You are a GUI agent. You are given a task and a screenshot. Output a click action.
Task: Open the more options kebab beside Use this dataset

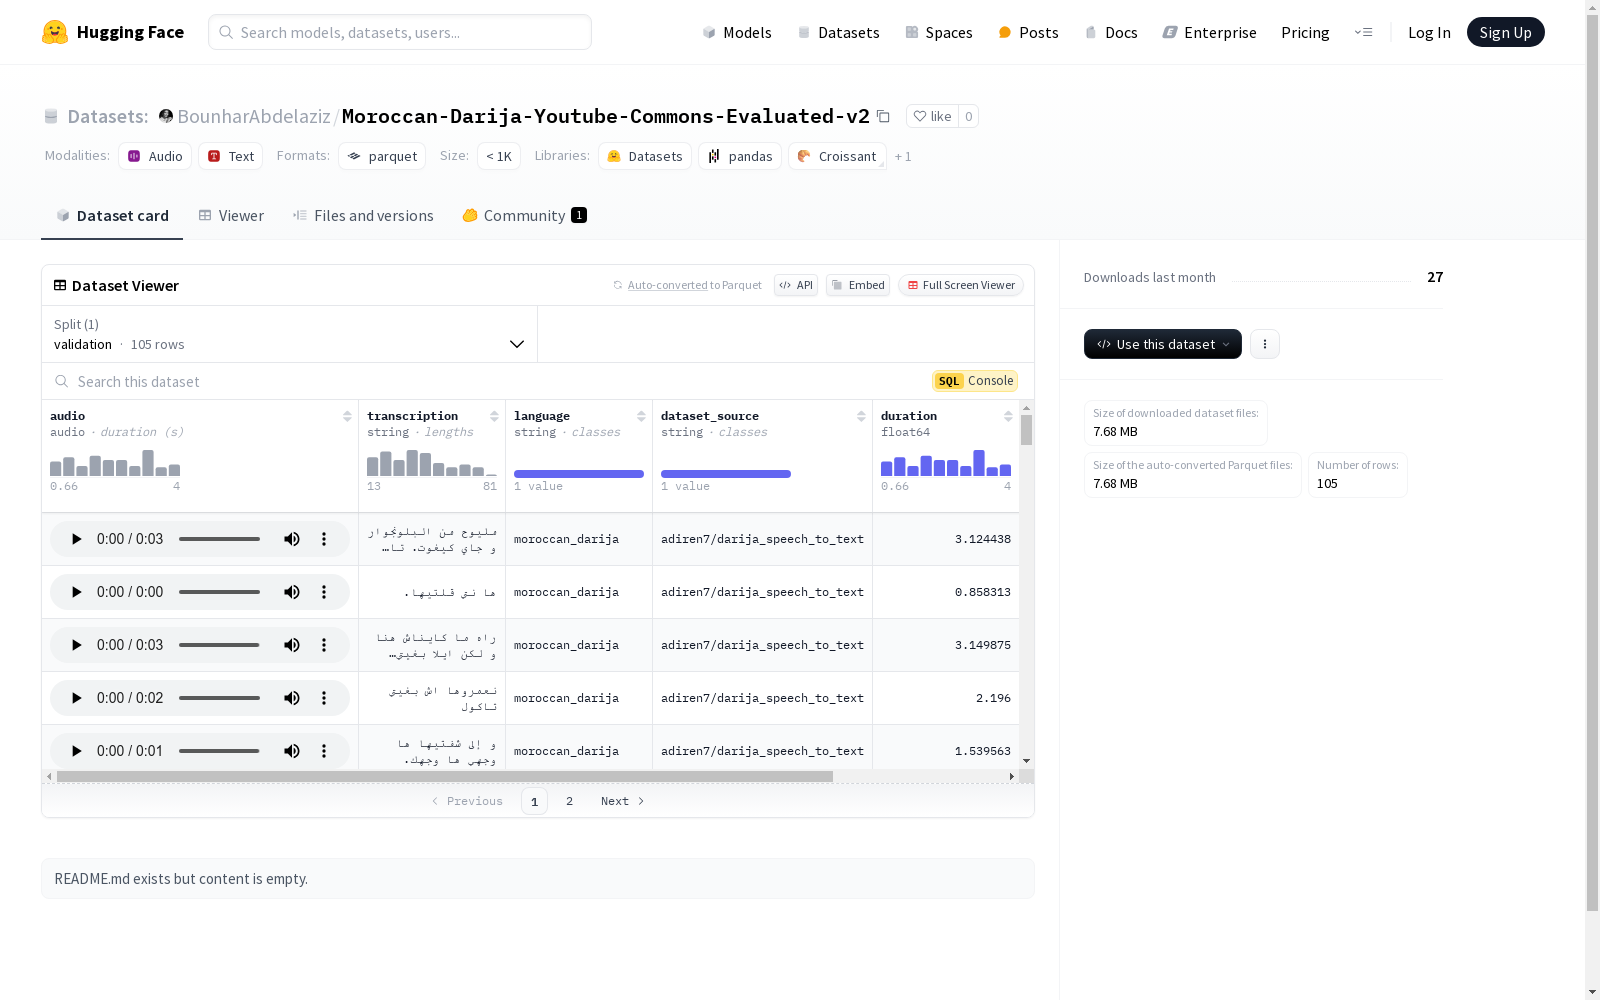(1265, 344)
